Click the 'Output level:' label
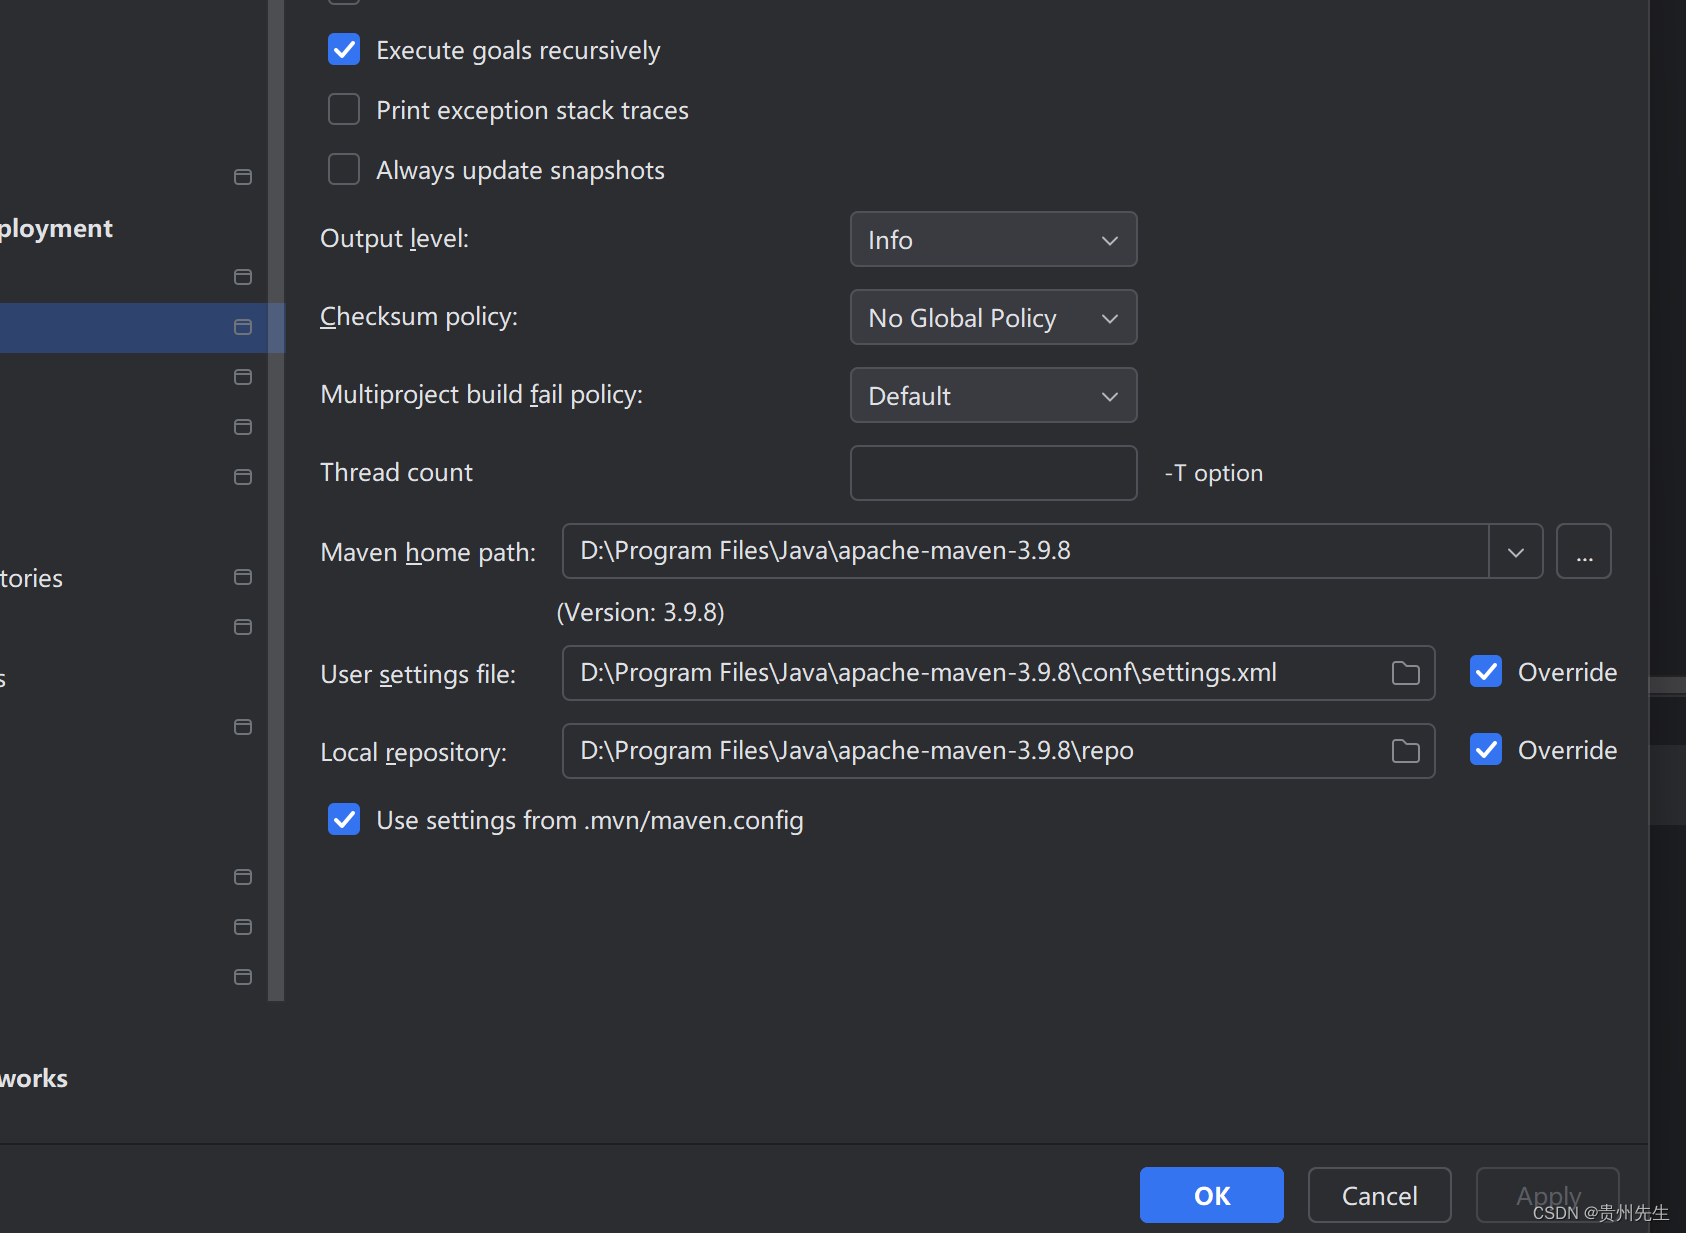The height and width of the screenshot is (1233, 1686). tap(394, 239)
